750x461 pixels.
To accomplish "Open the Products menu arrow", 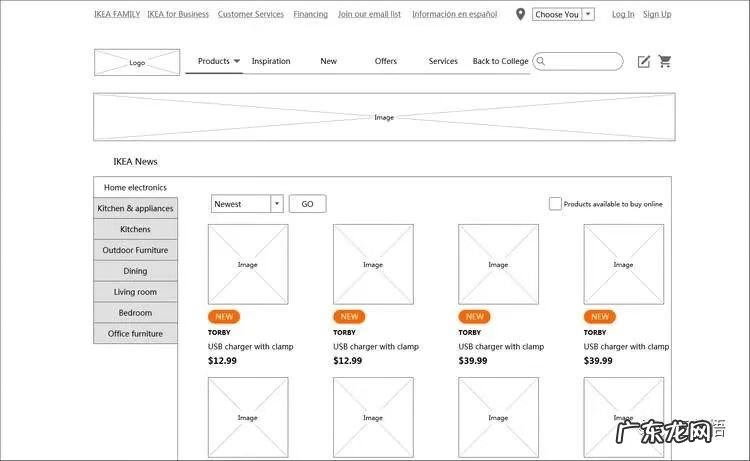I will pos(237,61).
